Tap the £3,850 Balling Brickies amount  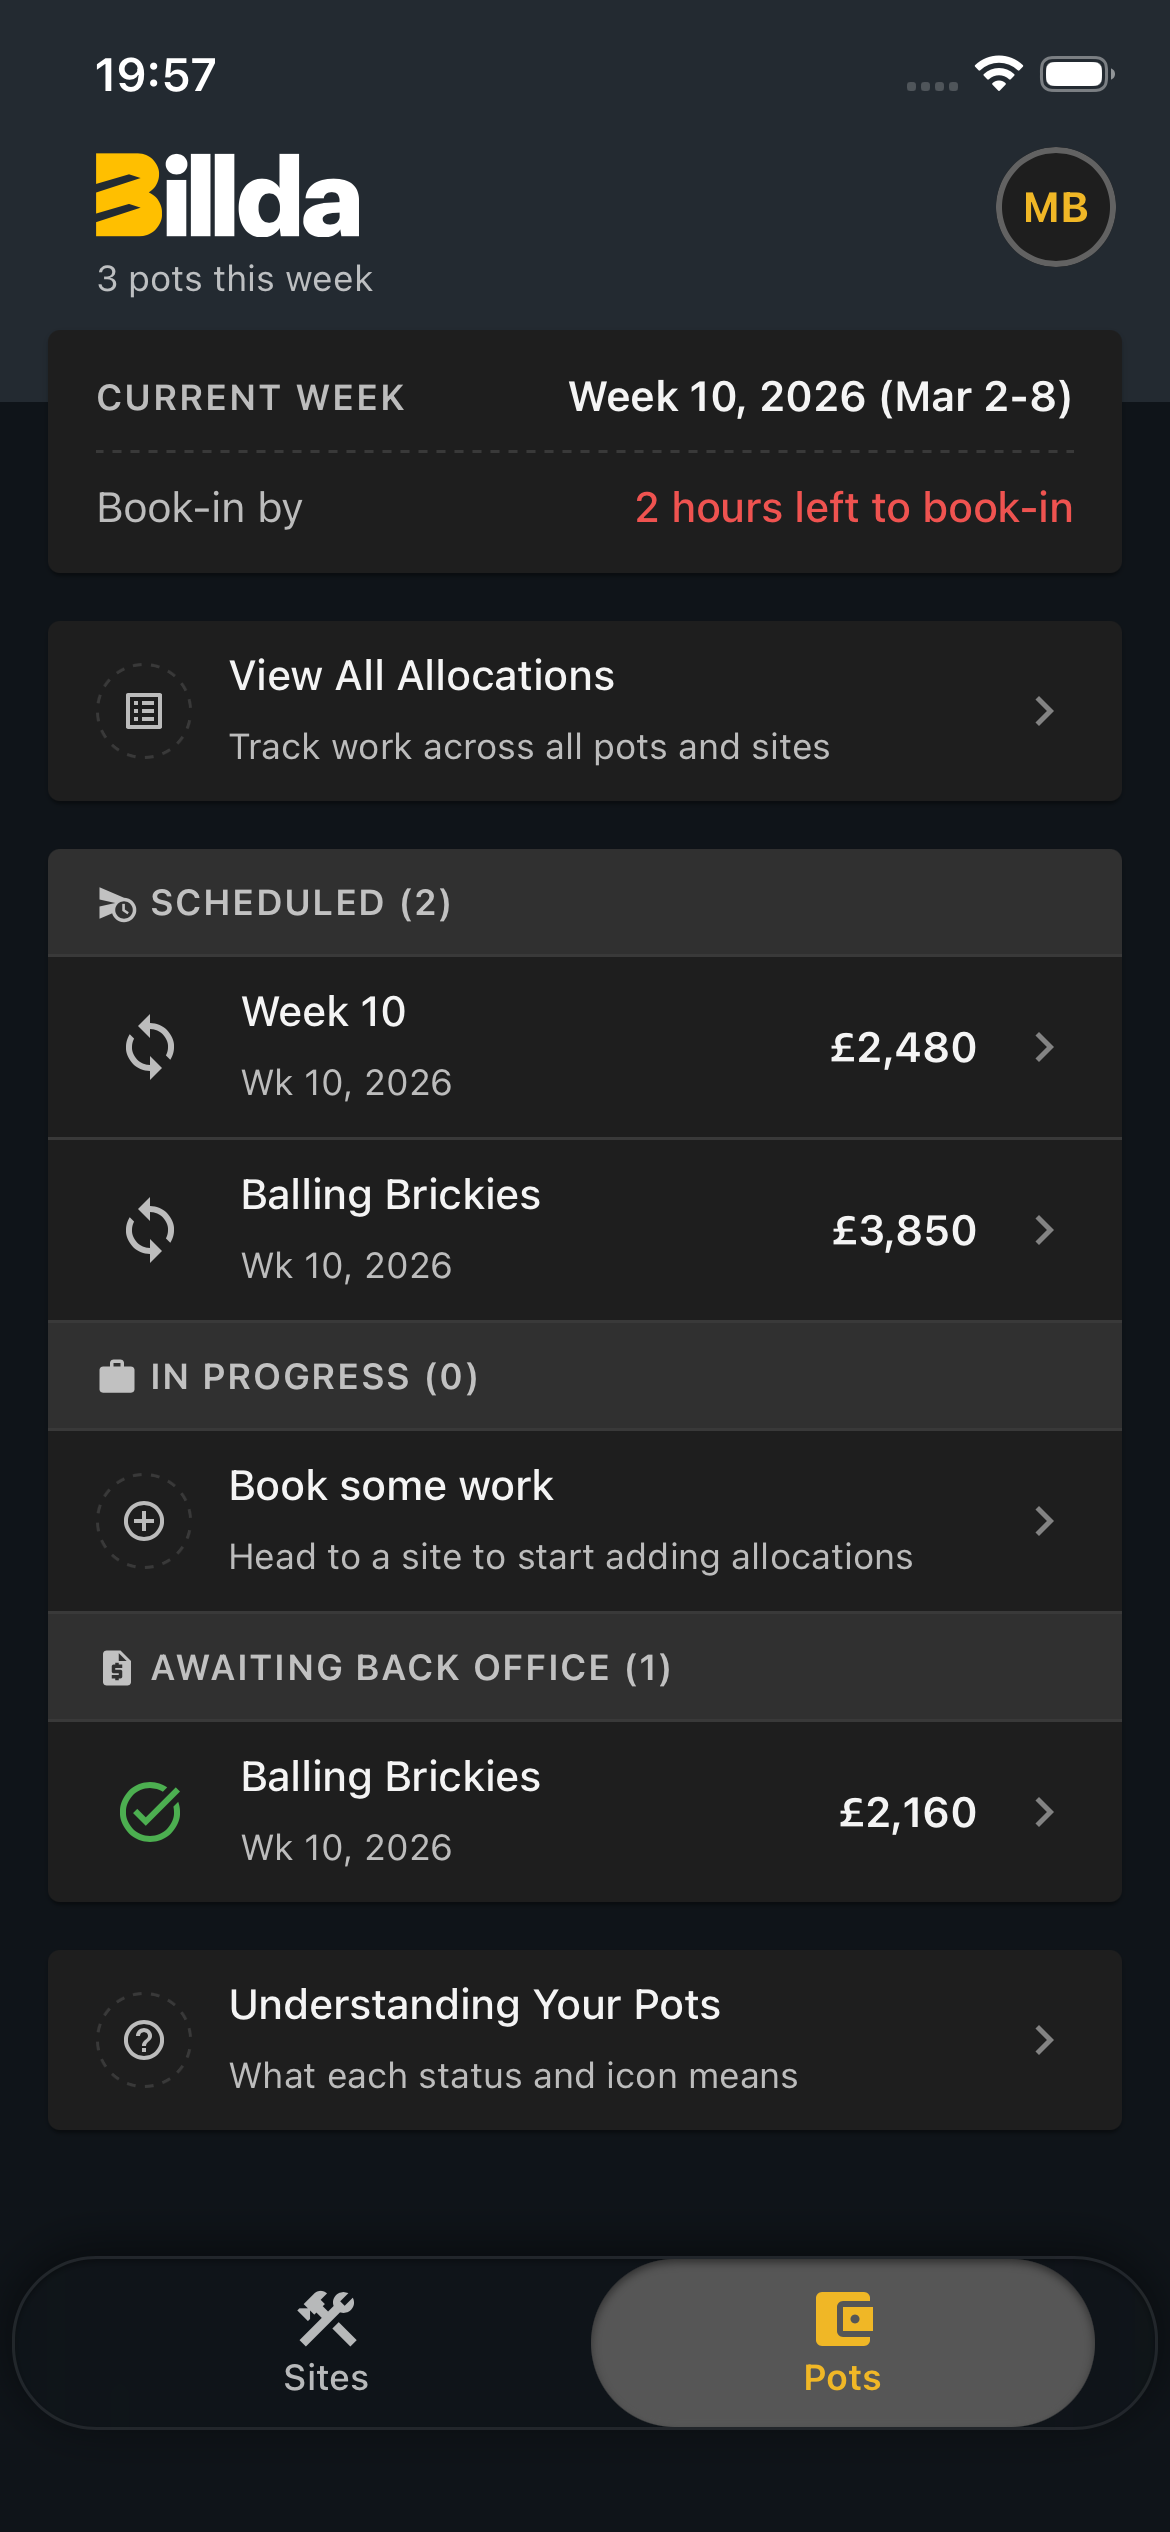tap(904, 1230)
